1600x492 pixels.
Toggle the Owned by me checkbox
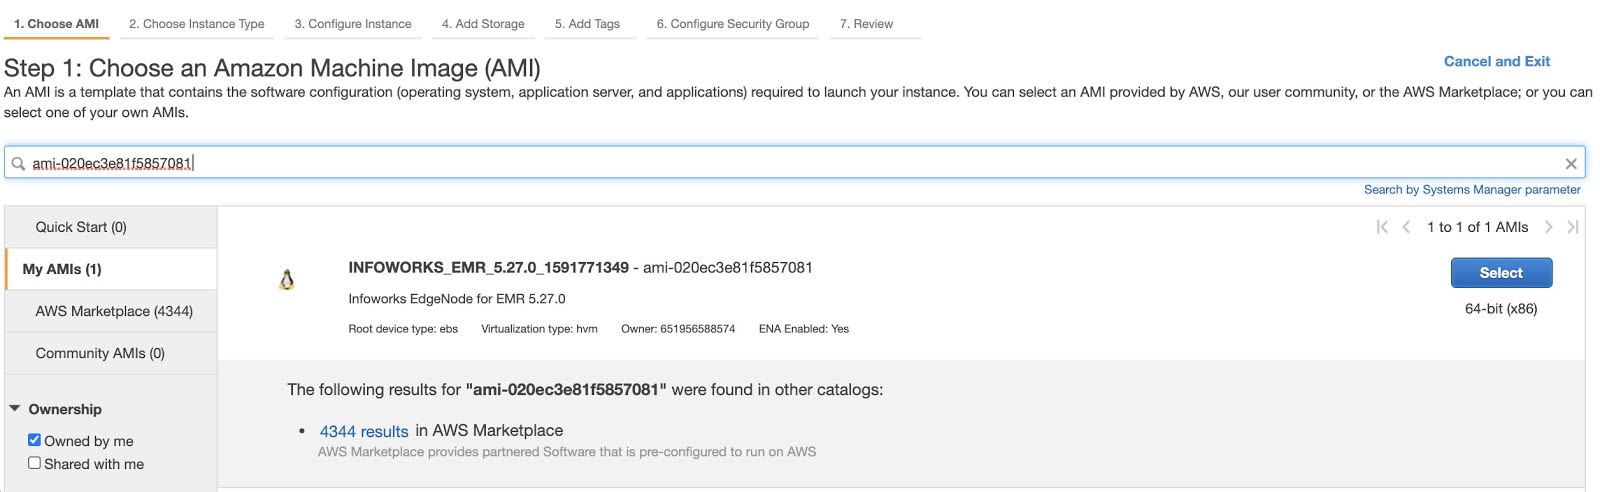click(34, 440)
